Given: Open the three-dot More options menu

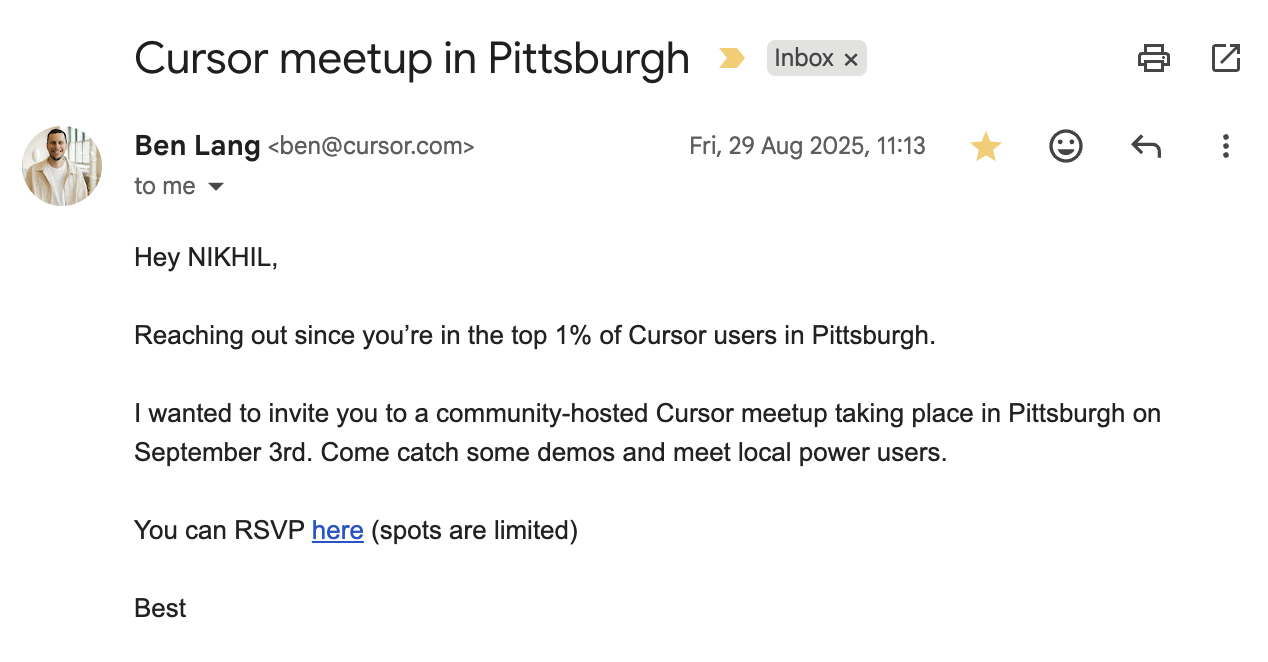Looking at the screenshot, I should (x=1225, y=147).
